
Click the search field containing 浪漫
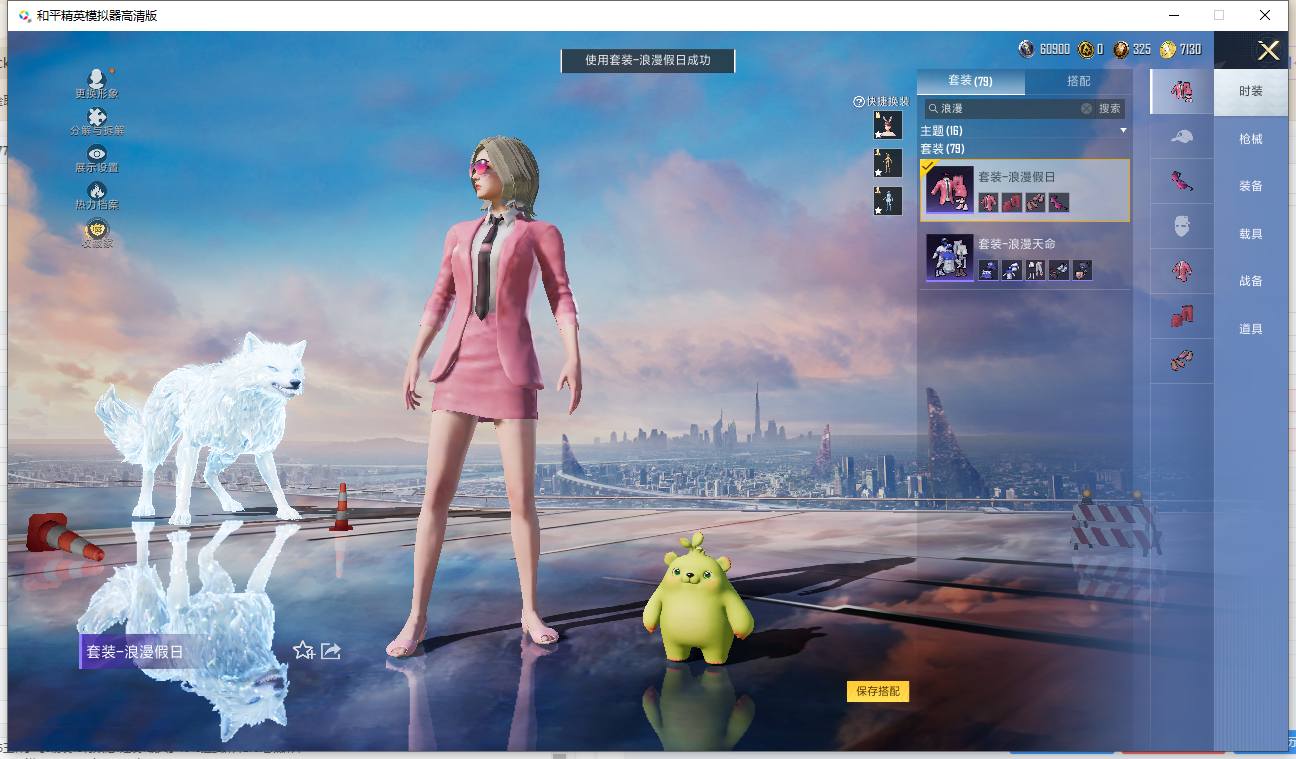(x=1010, y=108)
